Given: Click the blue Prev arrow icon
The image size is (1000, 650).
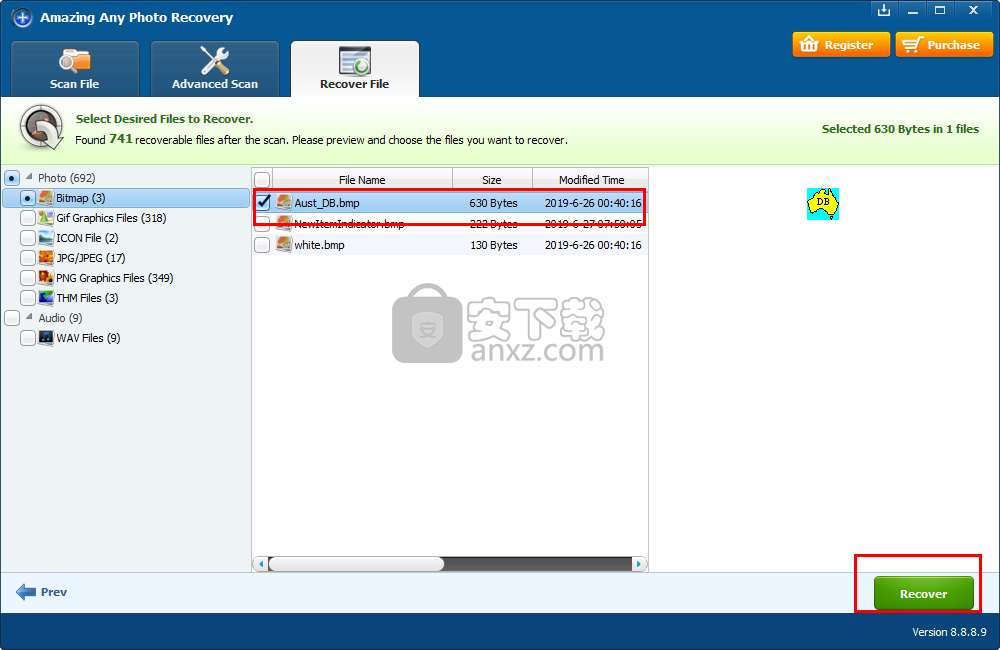Looking at the screenshot, I should (x=26, y=592).
